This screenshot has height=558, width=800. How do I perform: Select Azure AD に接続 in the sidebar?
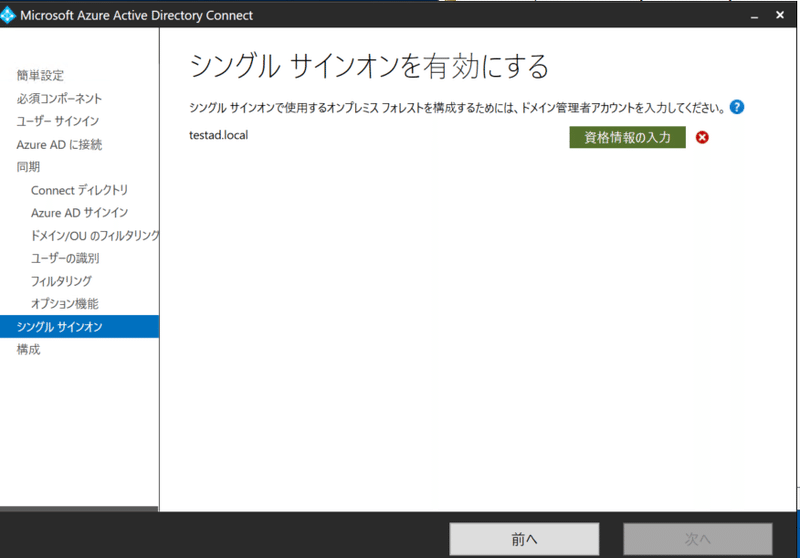tap(59, 144)
